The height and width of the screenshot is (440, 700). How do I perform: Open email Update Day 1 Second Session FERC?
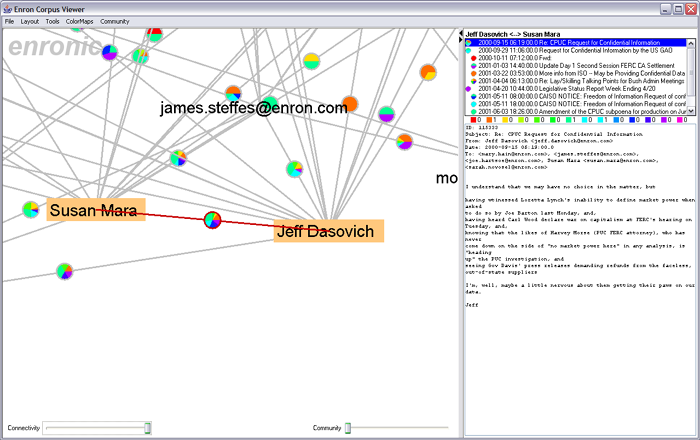(575, 66)
